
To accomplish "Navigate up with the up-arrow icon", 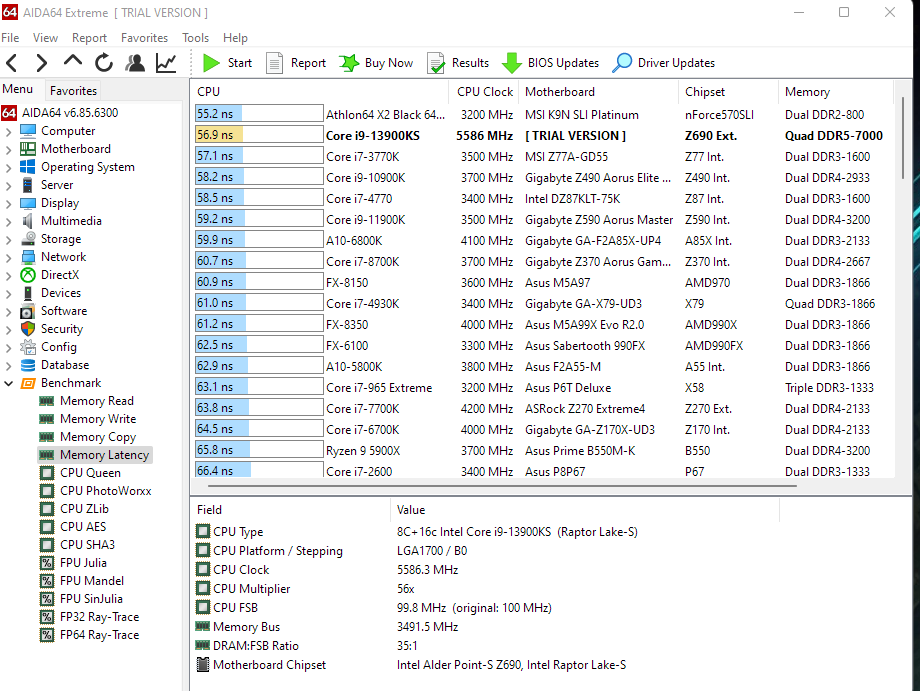I will pos(73,63).
